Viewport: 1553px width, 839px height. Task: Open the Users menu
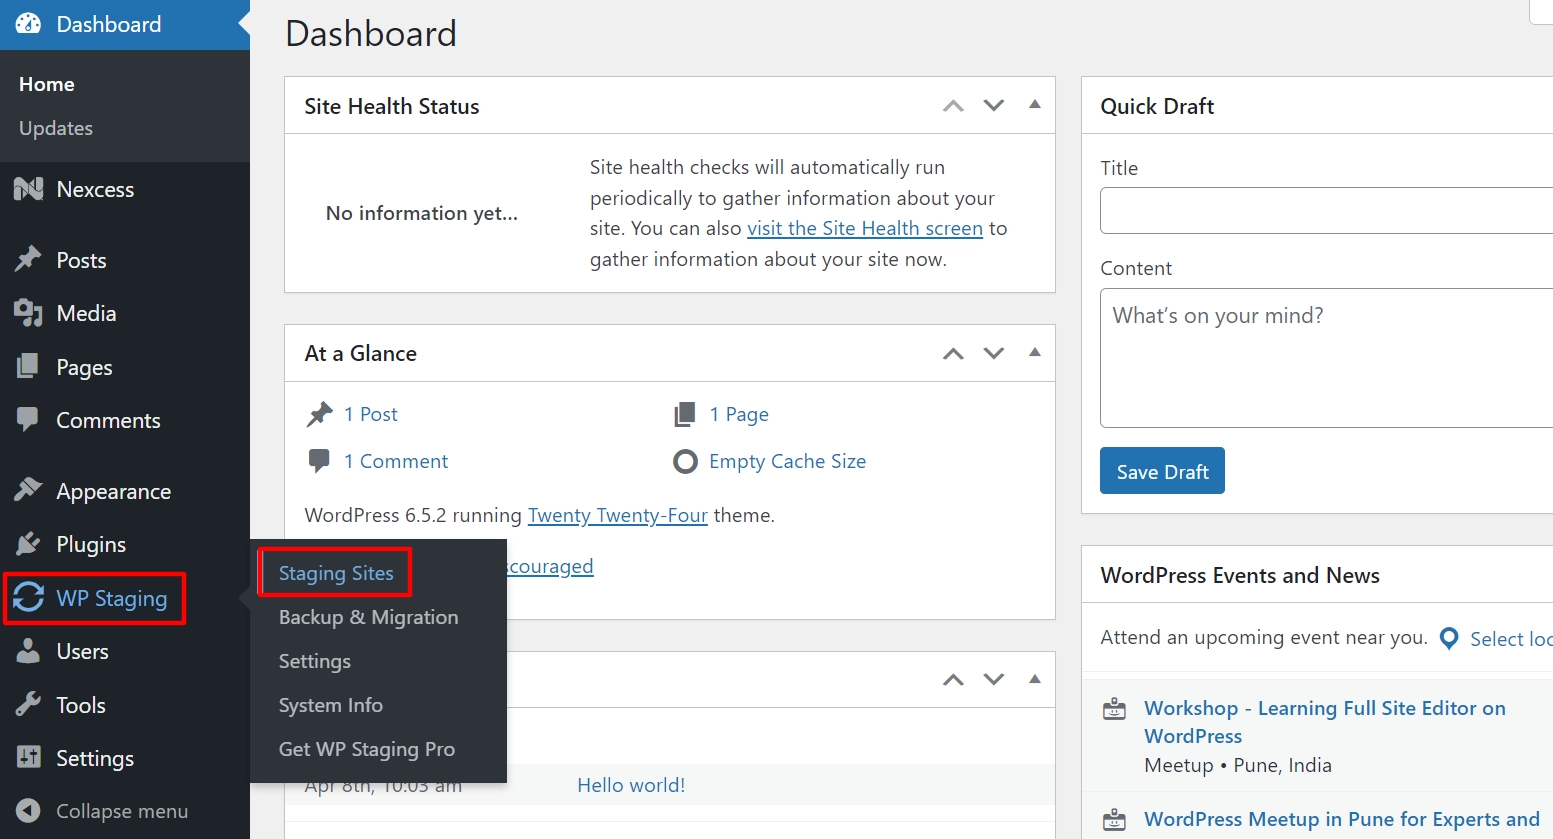tap(82, 651)
